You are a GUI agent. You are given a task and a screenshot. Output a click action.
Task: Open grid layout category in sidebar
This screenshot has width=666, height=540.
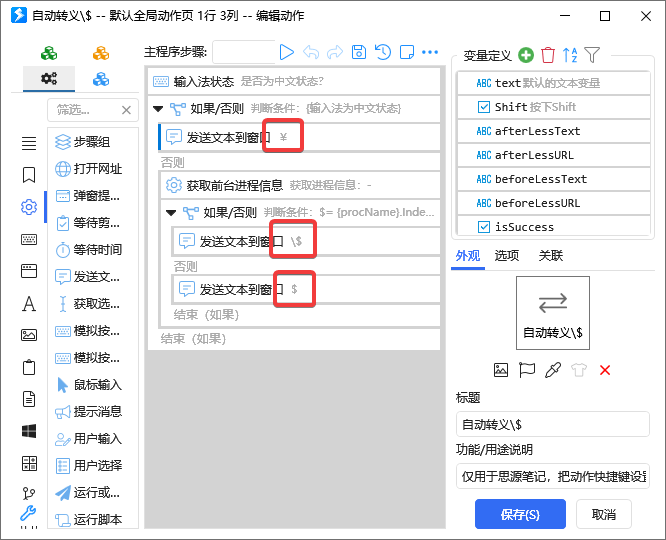pyautogui.click(x=29, y=463)
